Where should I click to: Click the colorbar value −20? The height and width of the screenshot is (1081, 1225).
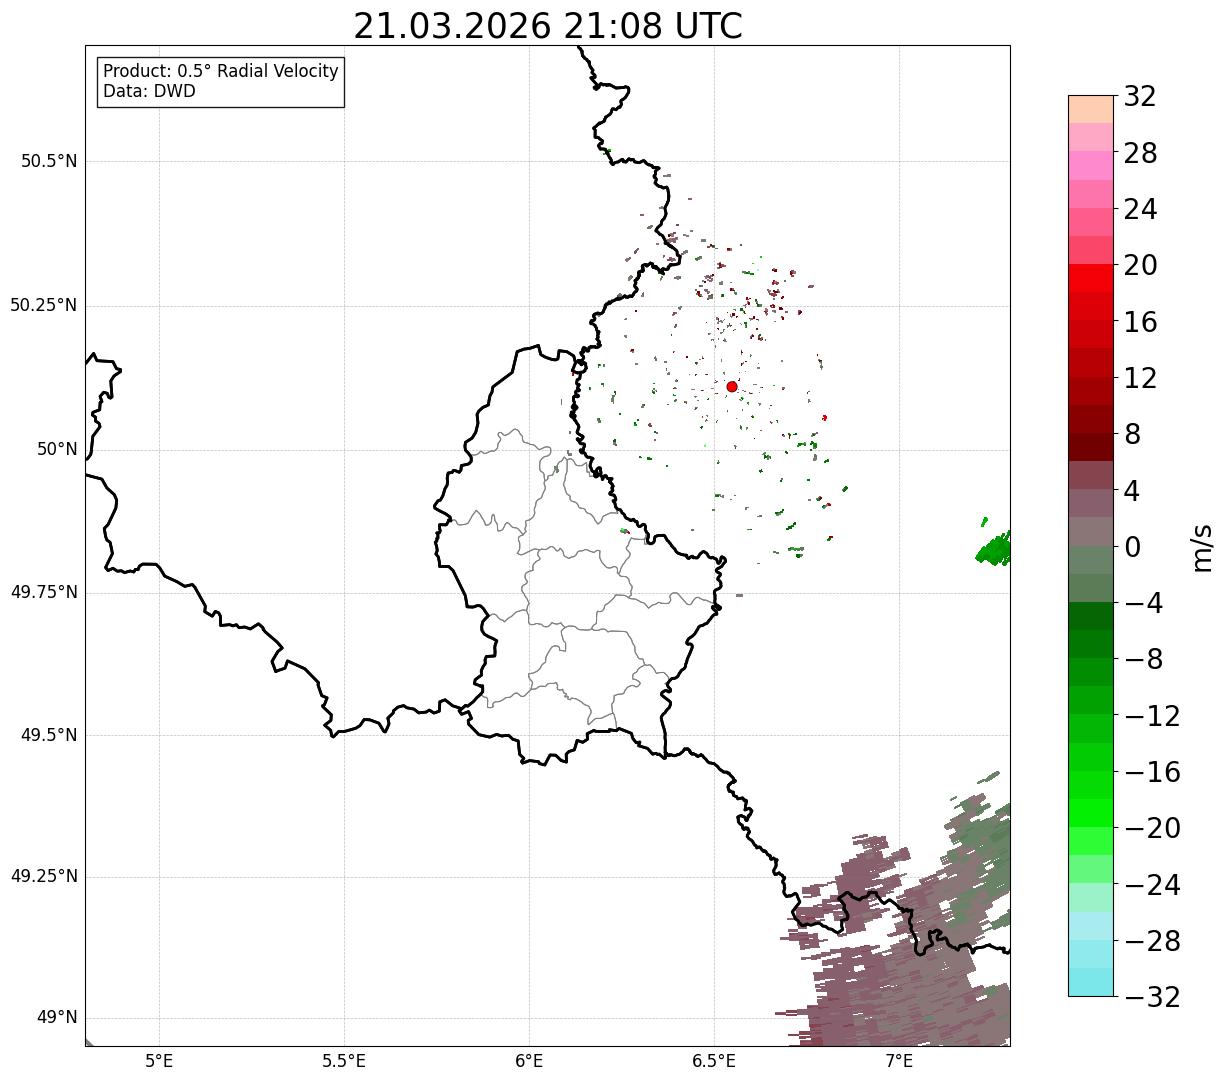pos(1152,828)
